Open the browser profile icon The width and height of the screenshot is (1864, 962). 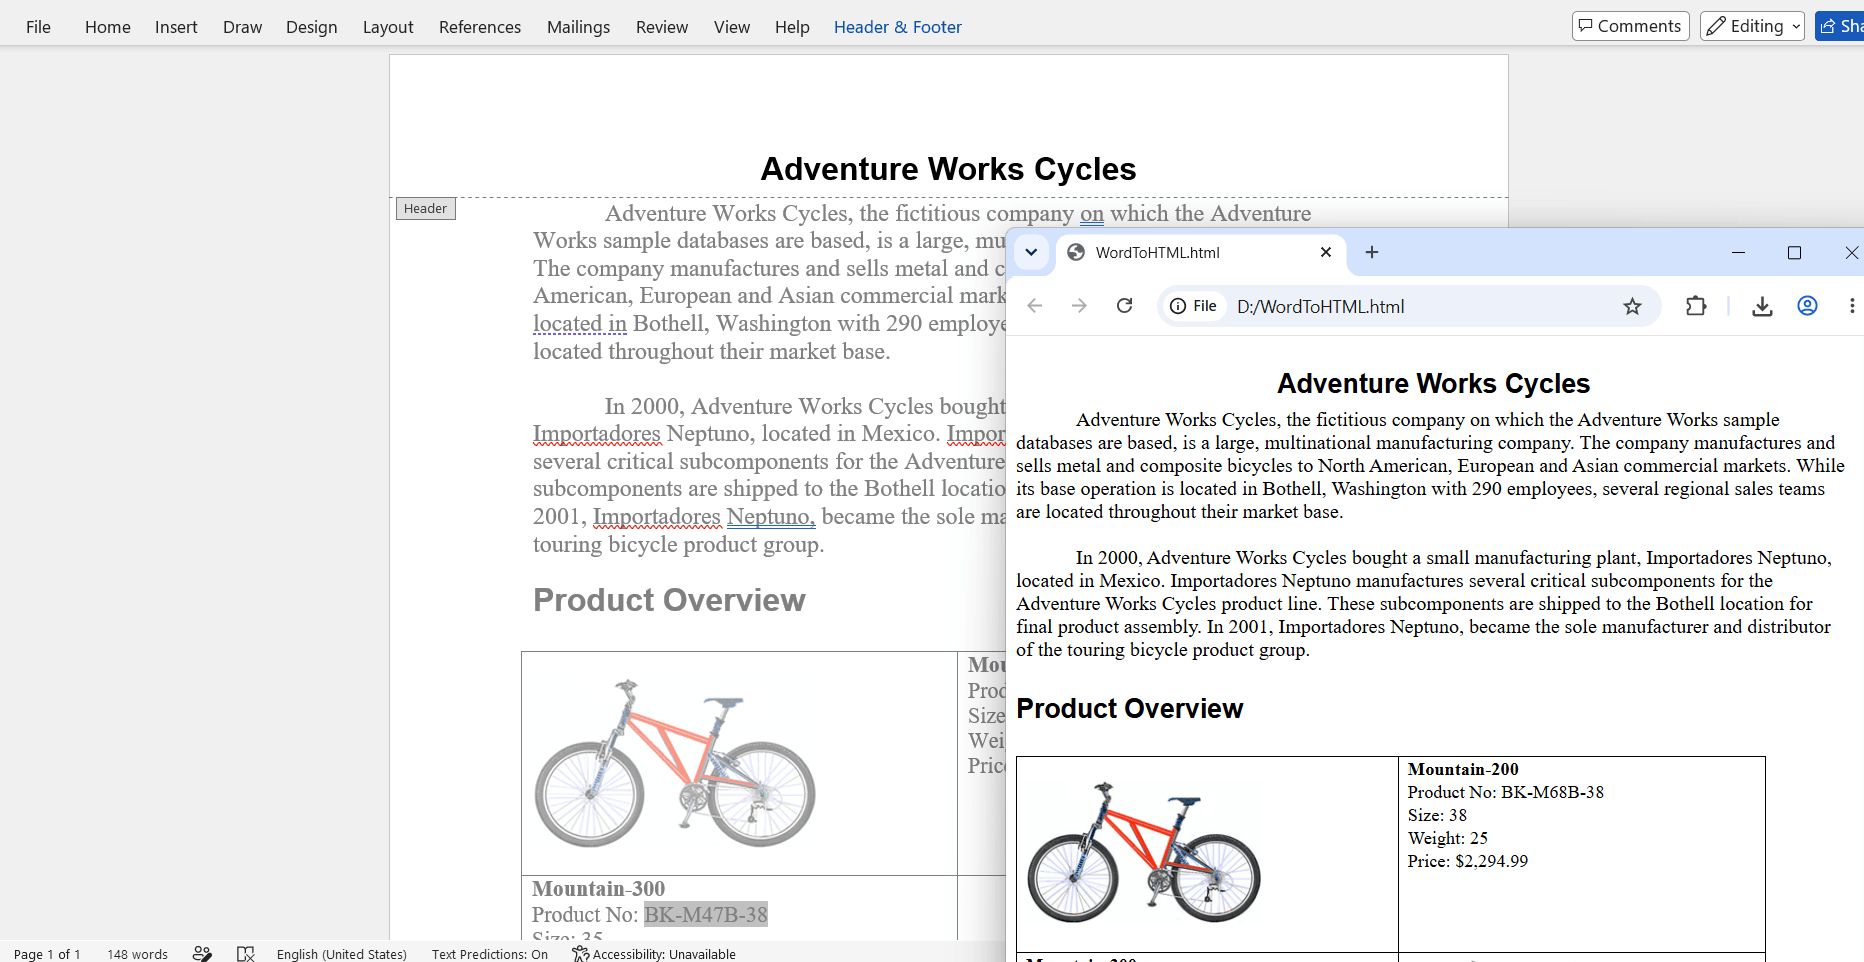coord(1807,306)
